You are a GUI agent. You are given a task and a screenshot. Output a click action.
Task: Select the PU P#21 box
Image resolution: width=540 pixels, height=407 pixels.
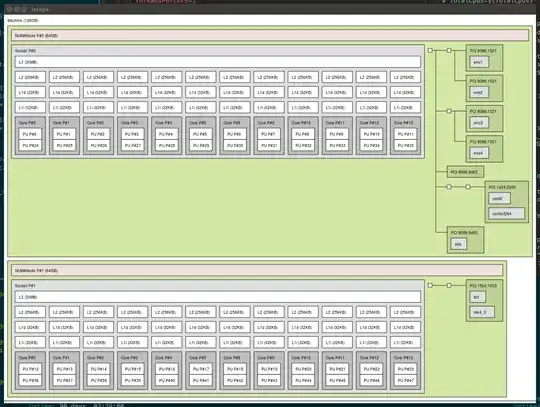337,369
